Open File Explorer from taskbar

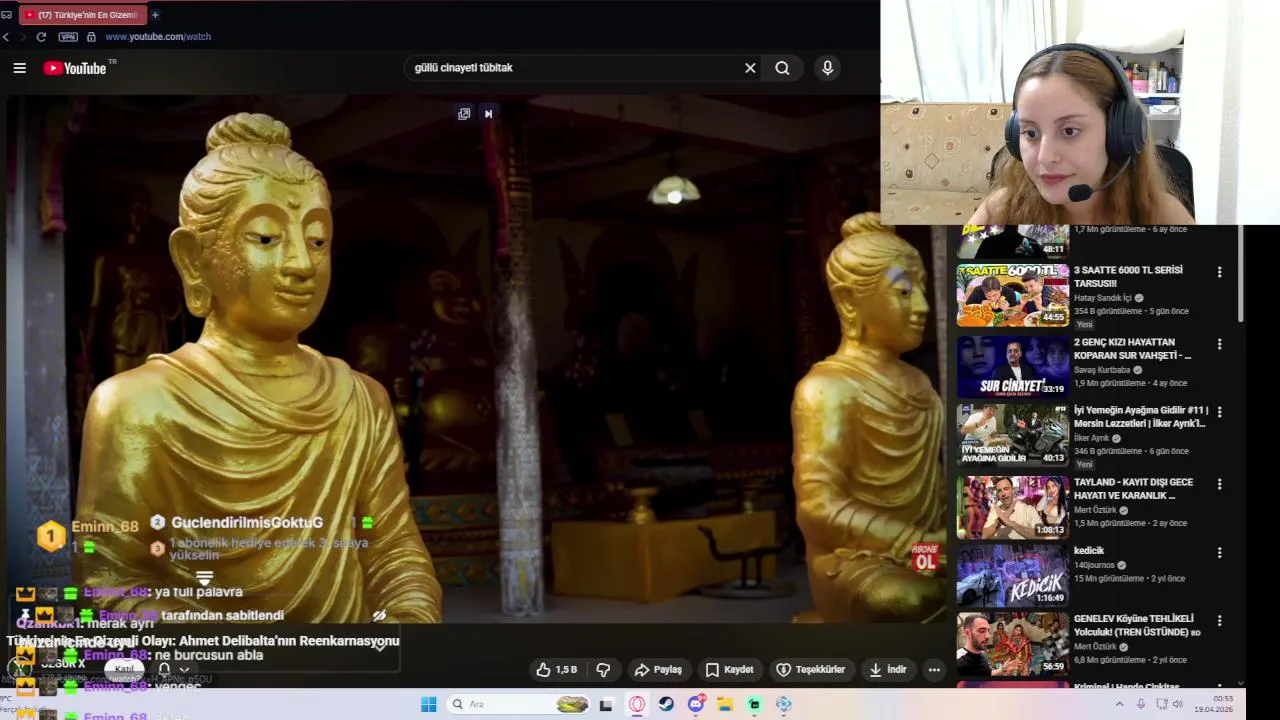[x=725, y=705]
